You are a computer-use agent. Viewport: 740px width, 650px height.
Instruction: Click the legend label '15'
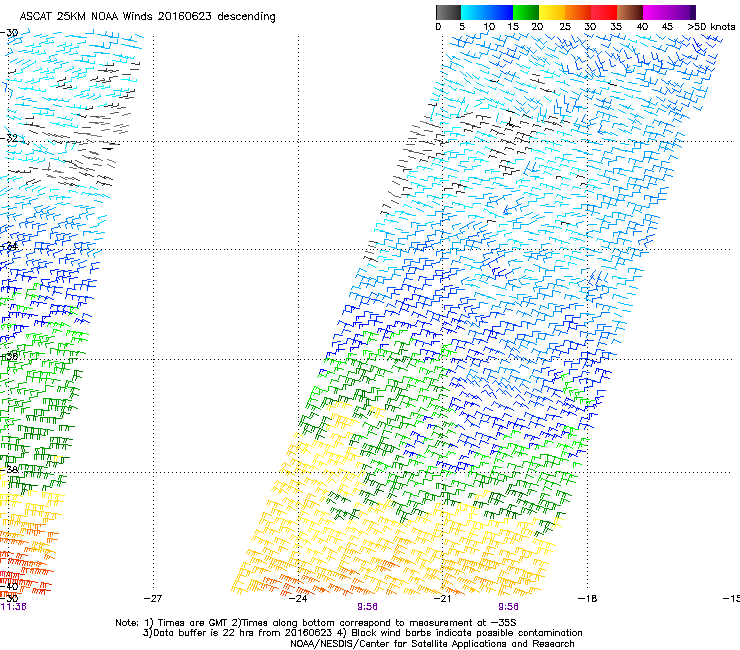[513, 27]
